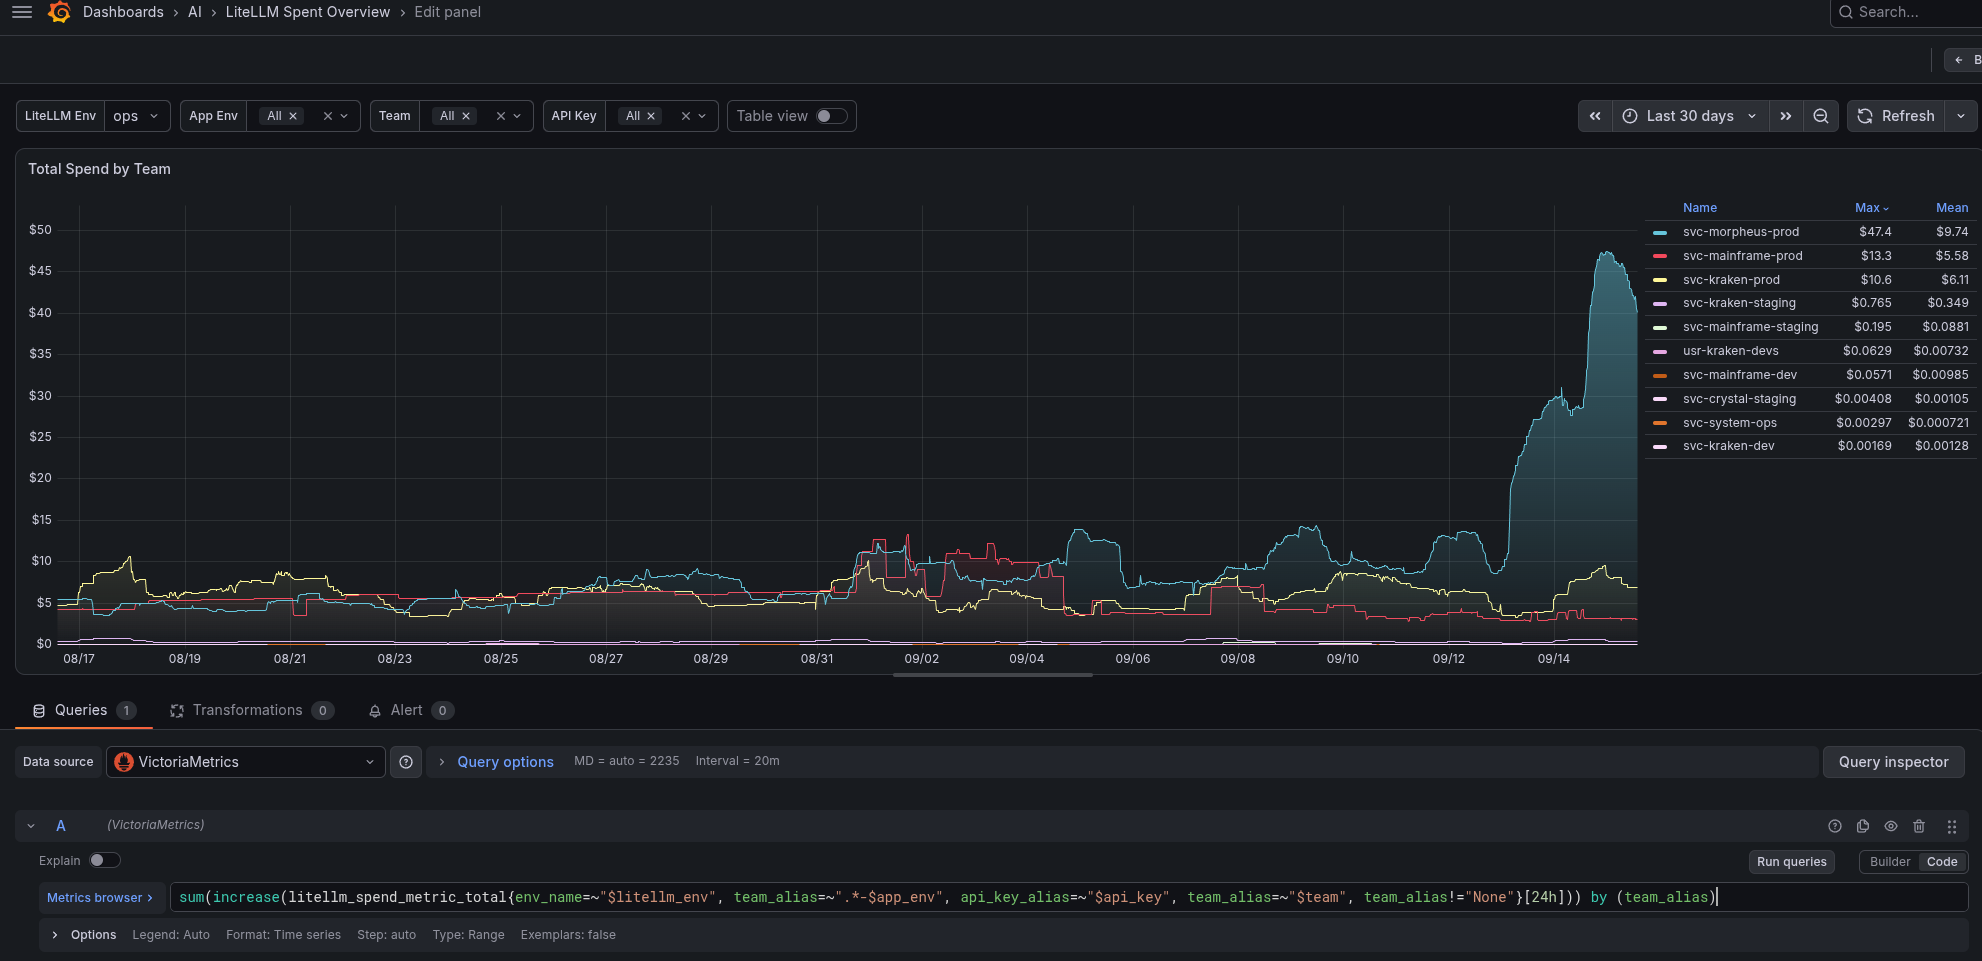Viewport: 1982px width, 961px height.
Task: Sort legend by Mean column
Action: pos(1952,208)
